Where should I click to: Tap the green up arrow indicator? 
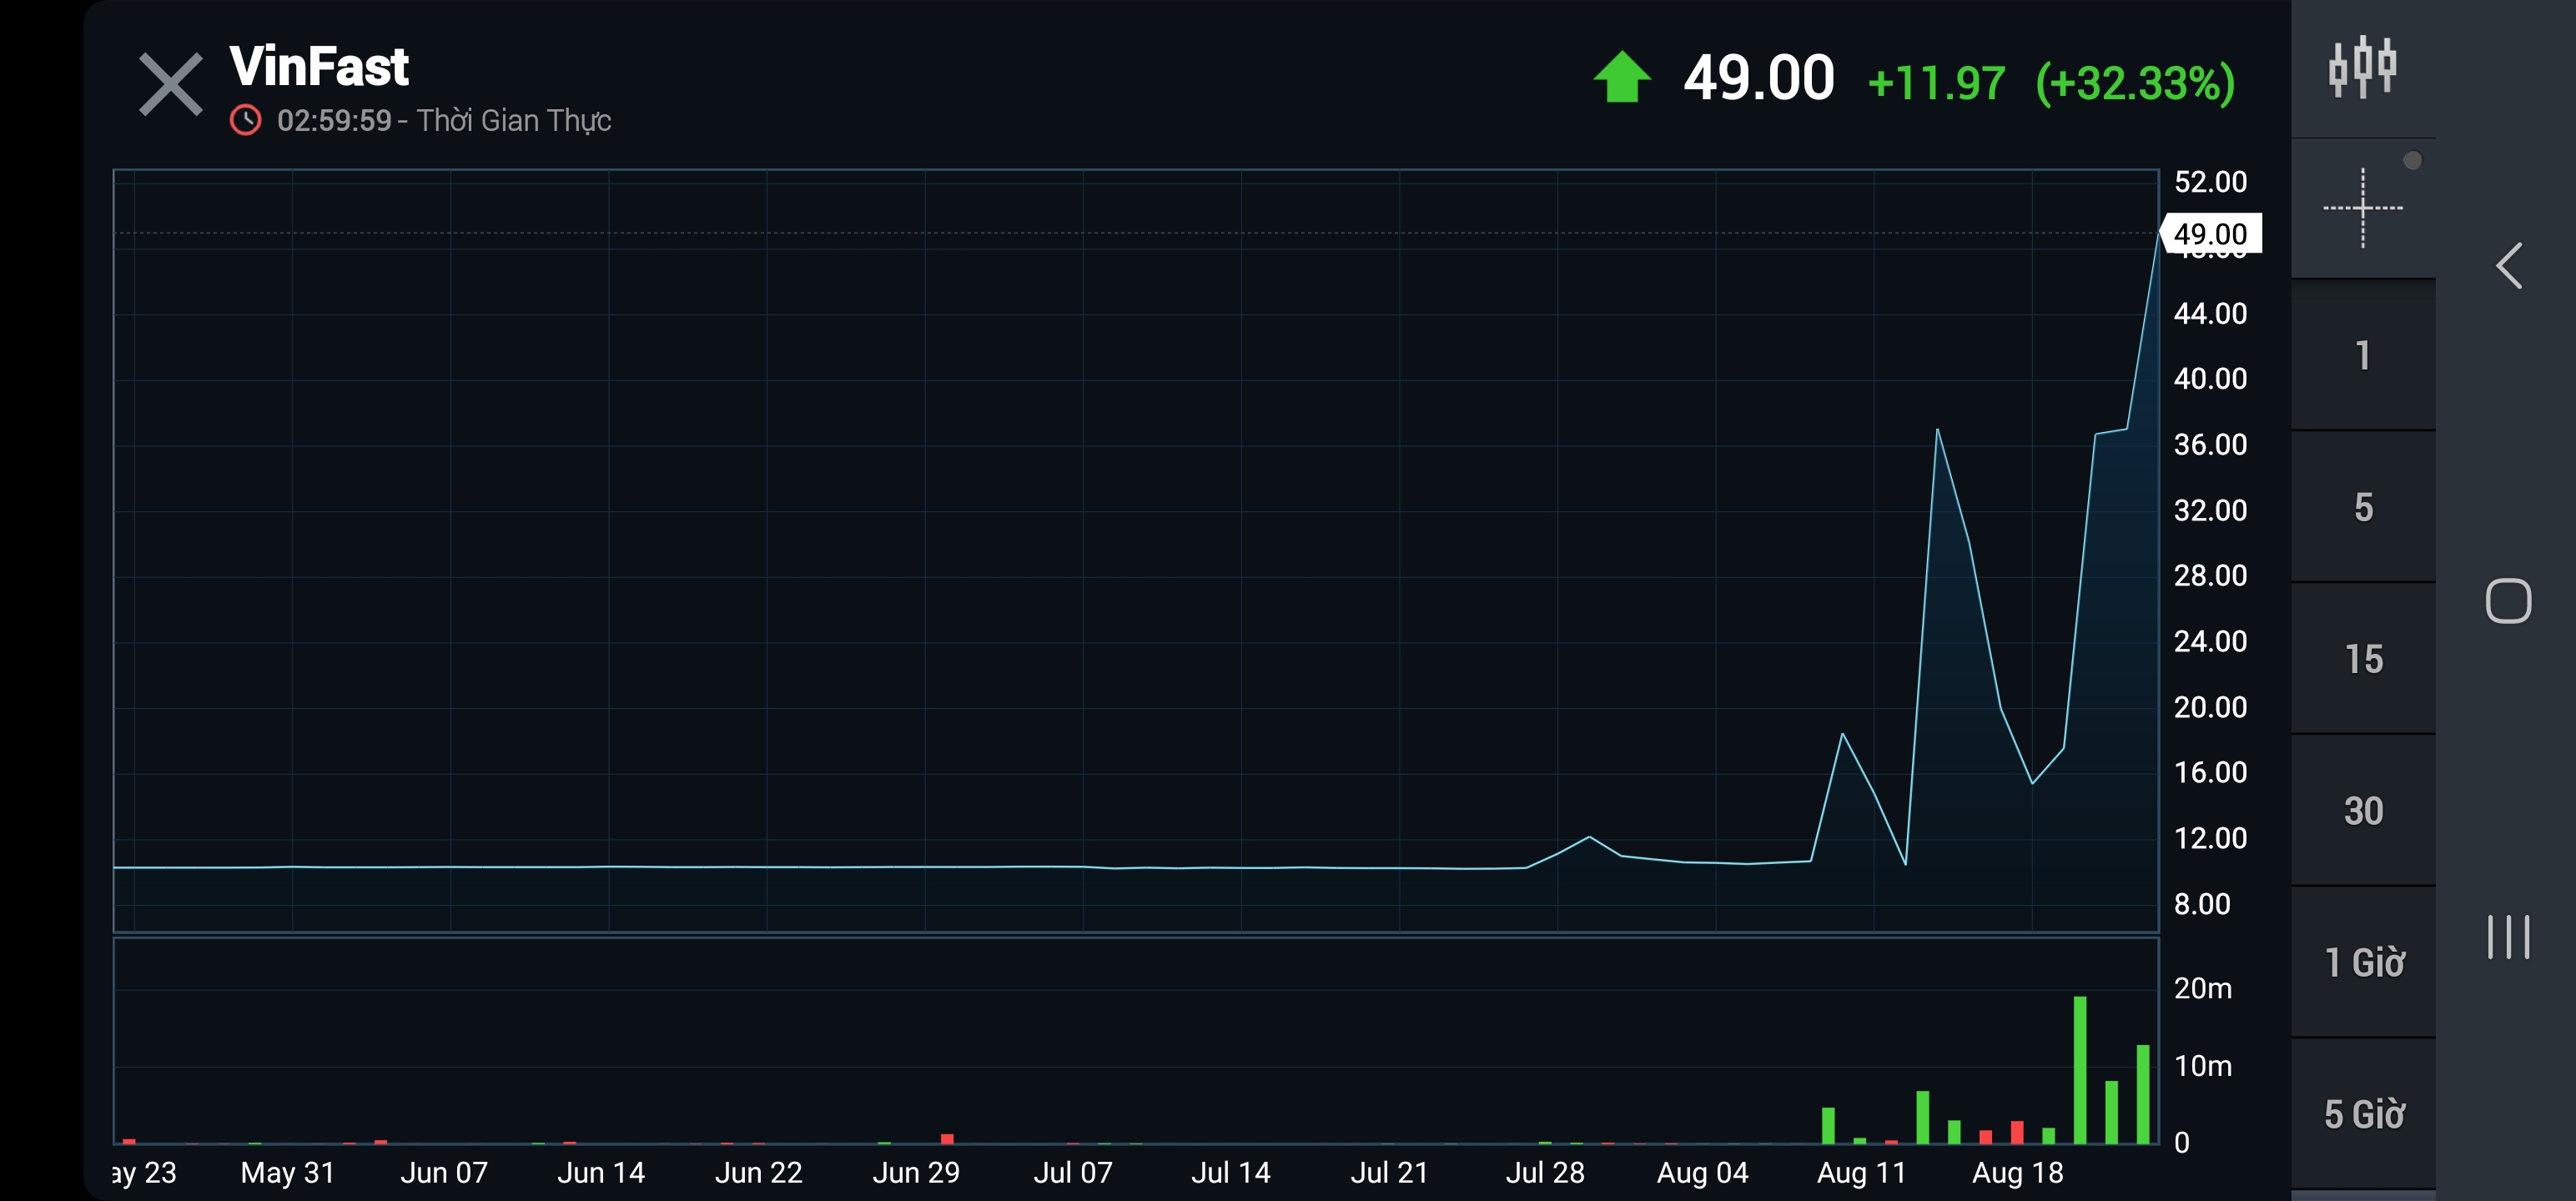1621,78
